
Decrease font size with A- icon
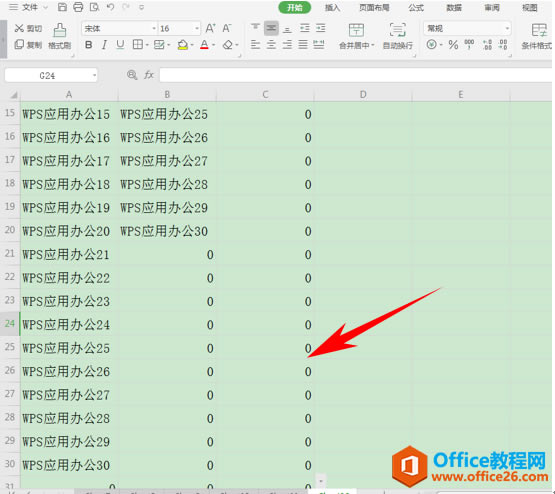click(x=227, y=28)
